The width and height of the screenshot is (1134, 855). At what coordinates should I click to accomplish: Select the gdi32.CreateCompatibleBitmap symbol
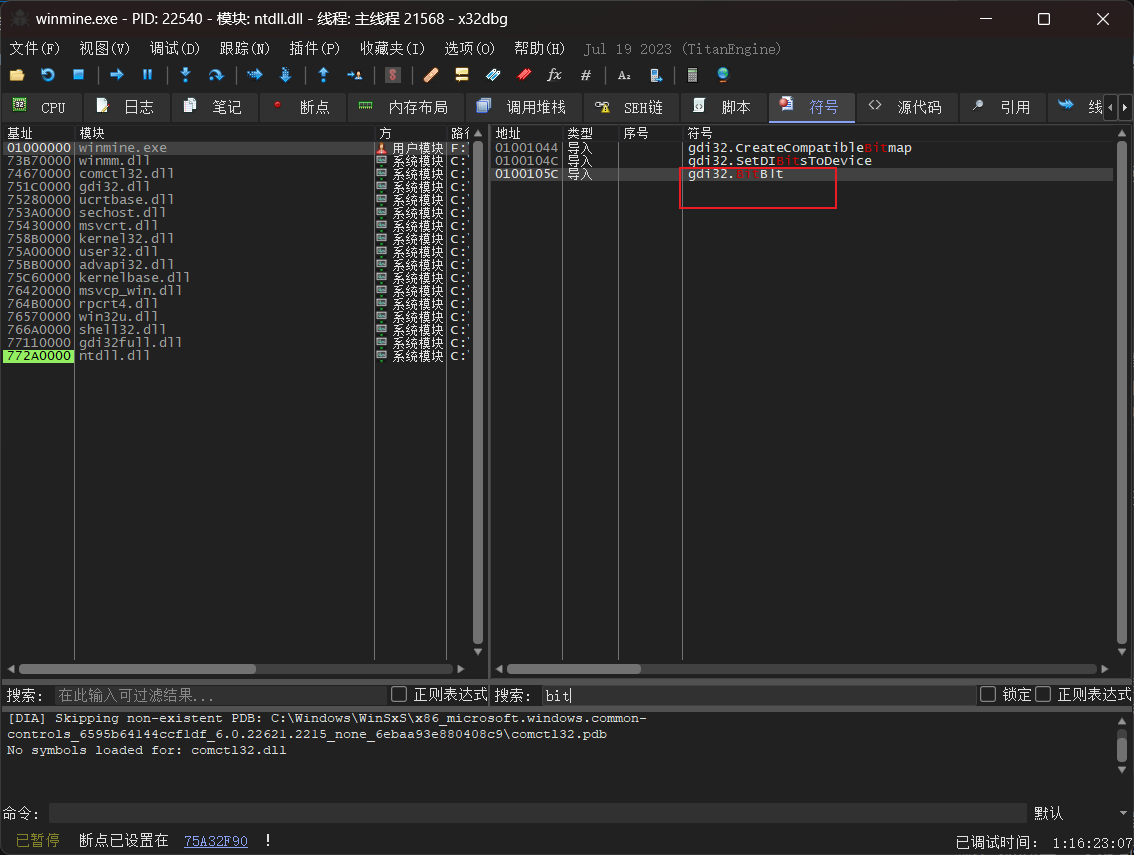click(802, 148)
